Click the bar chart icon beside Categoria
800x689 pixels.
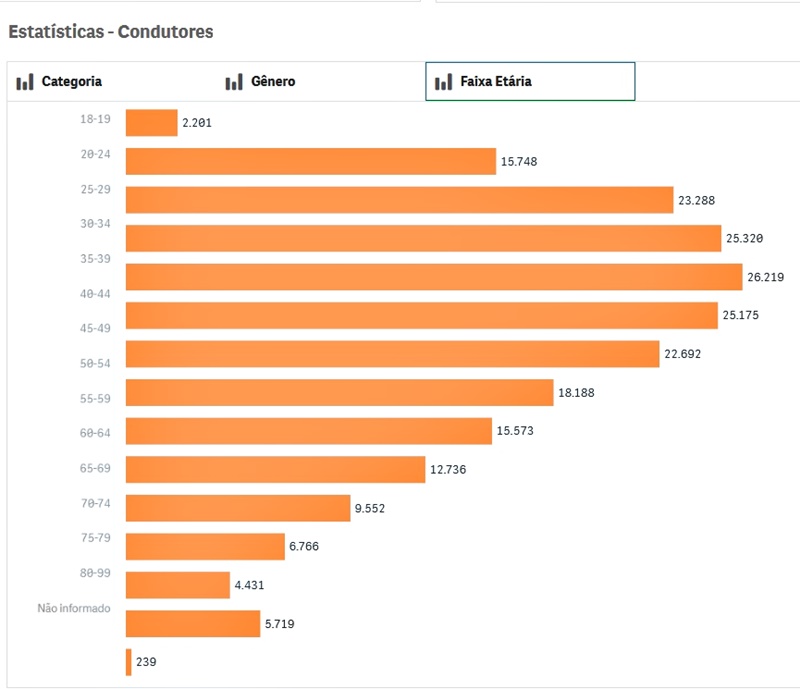[x=25, y=82]
